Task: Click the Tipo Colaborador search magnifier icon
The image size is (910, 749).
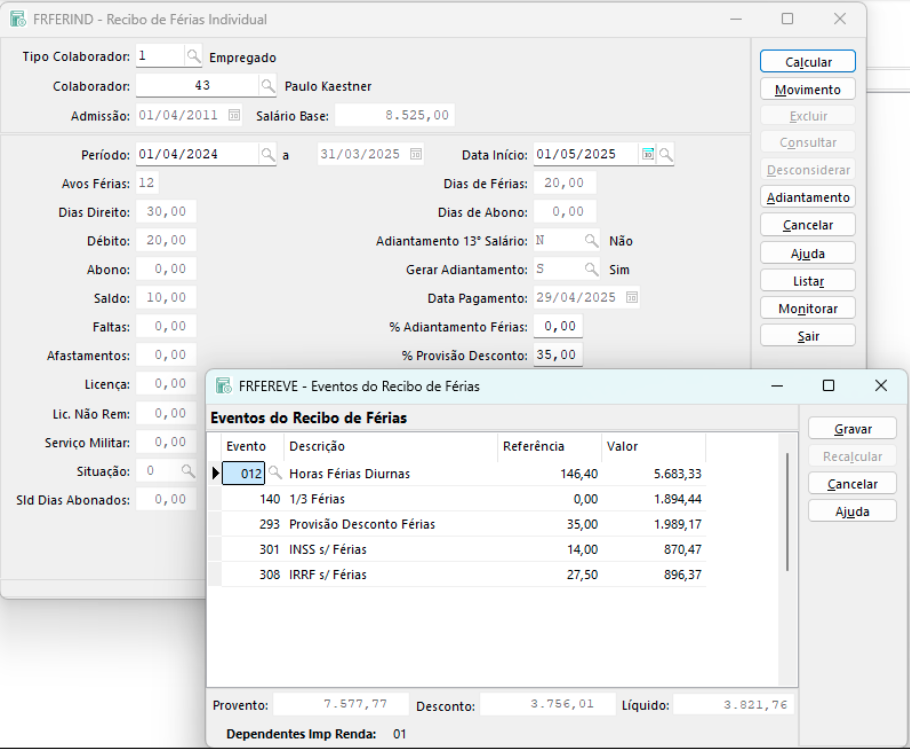Action: click(x=194, y=57)
